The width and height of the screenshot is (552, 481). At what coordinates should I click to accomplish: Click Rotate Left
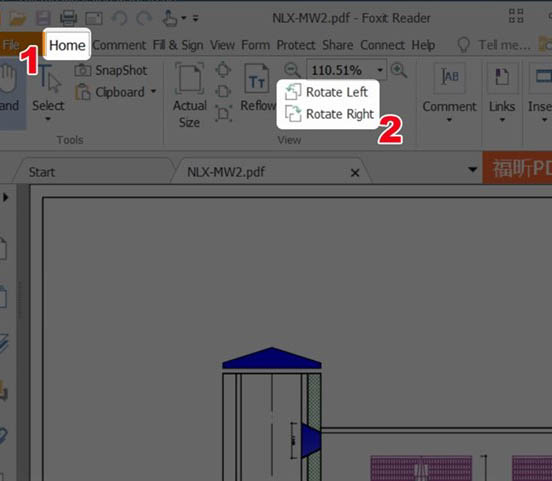[326, 92]
